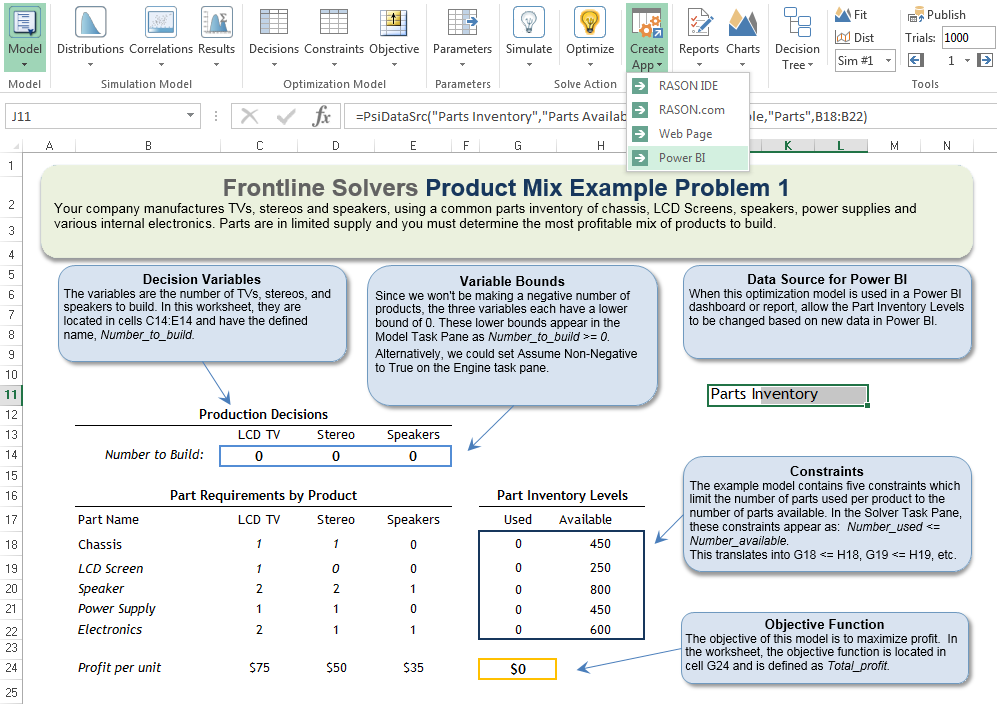997x704 pixels.
Task: Expand the Distributions dropdown arrow
Action: (90, 64)
